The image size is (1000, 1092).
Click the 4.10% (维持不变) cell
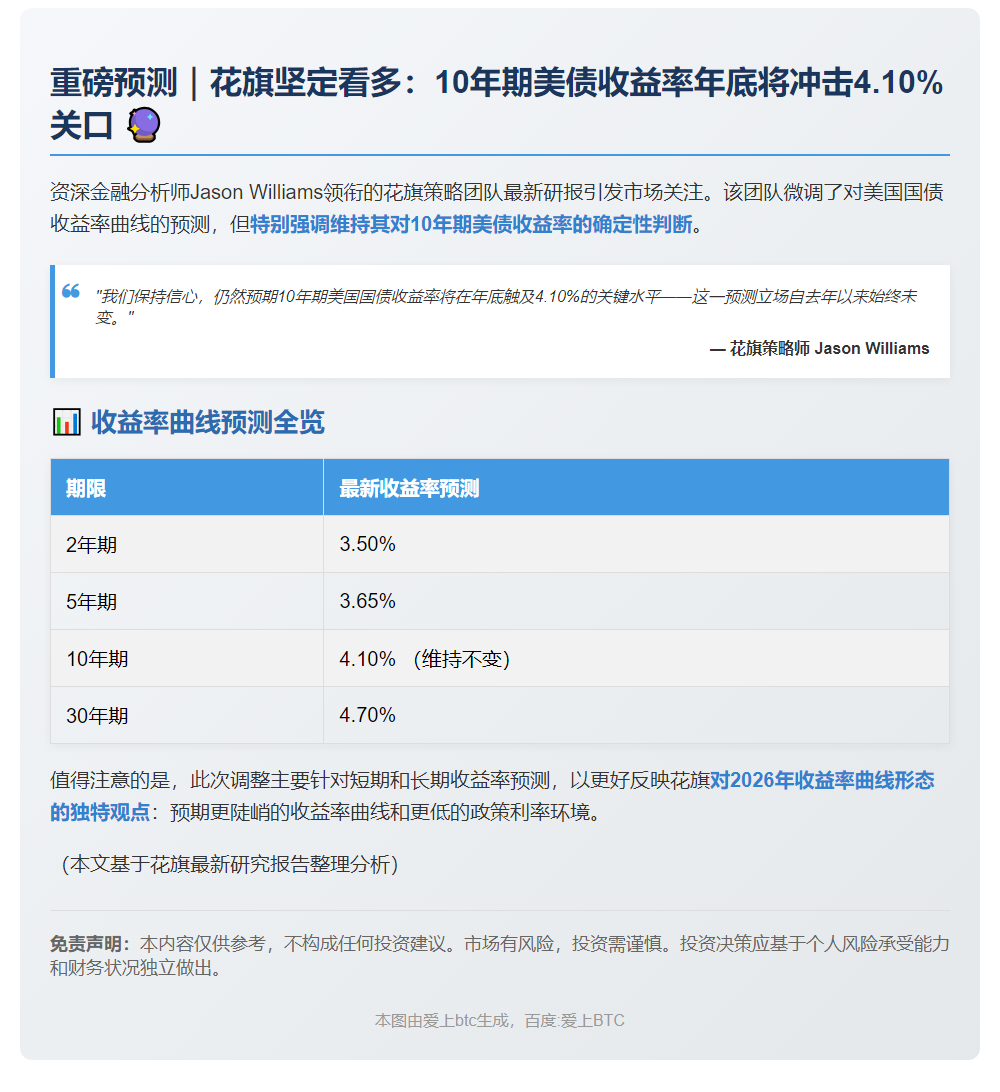click(425, 659)
